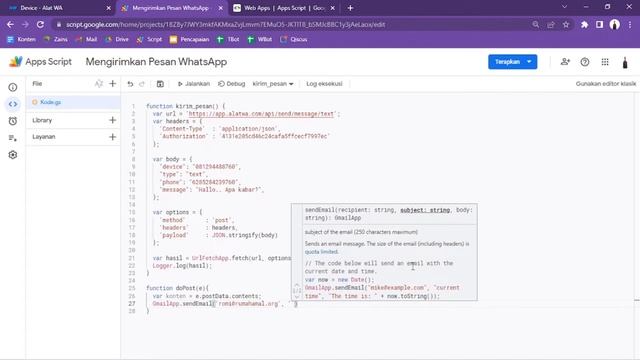Undo the last edit in editor toolbar
This screenshot has width=640, height=360.
tap(130, 84)
